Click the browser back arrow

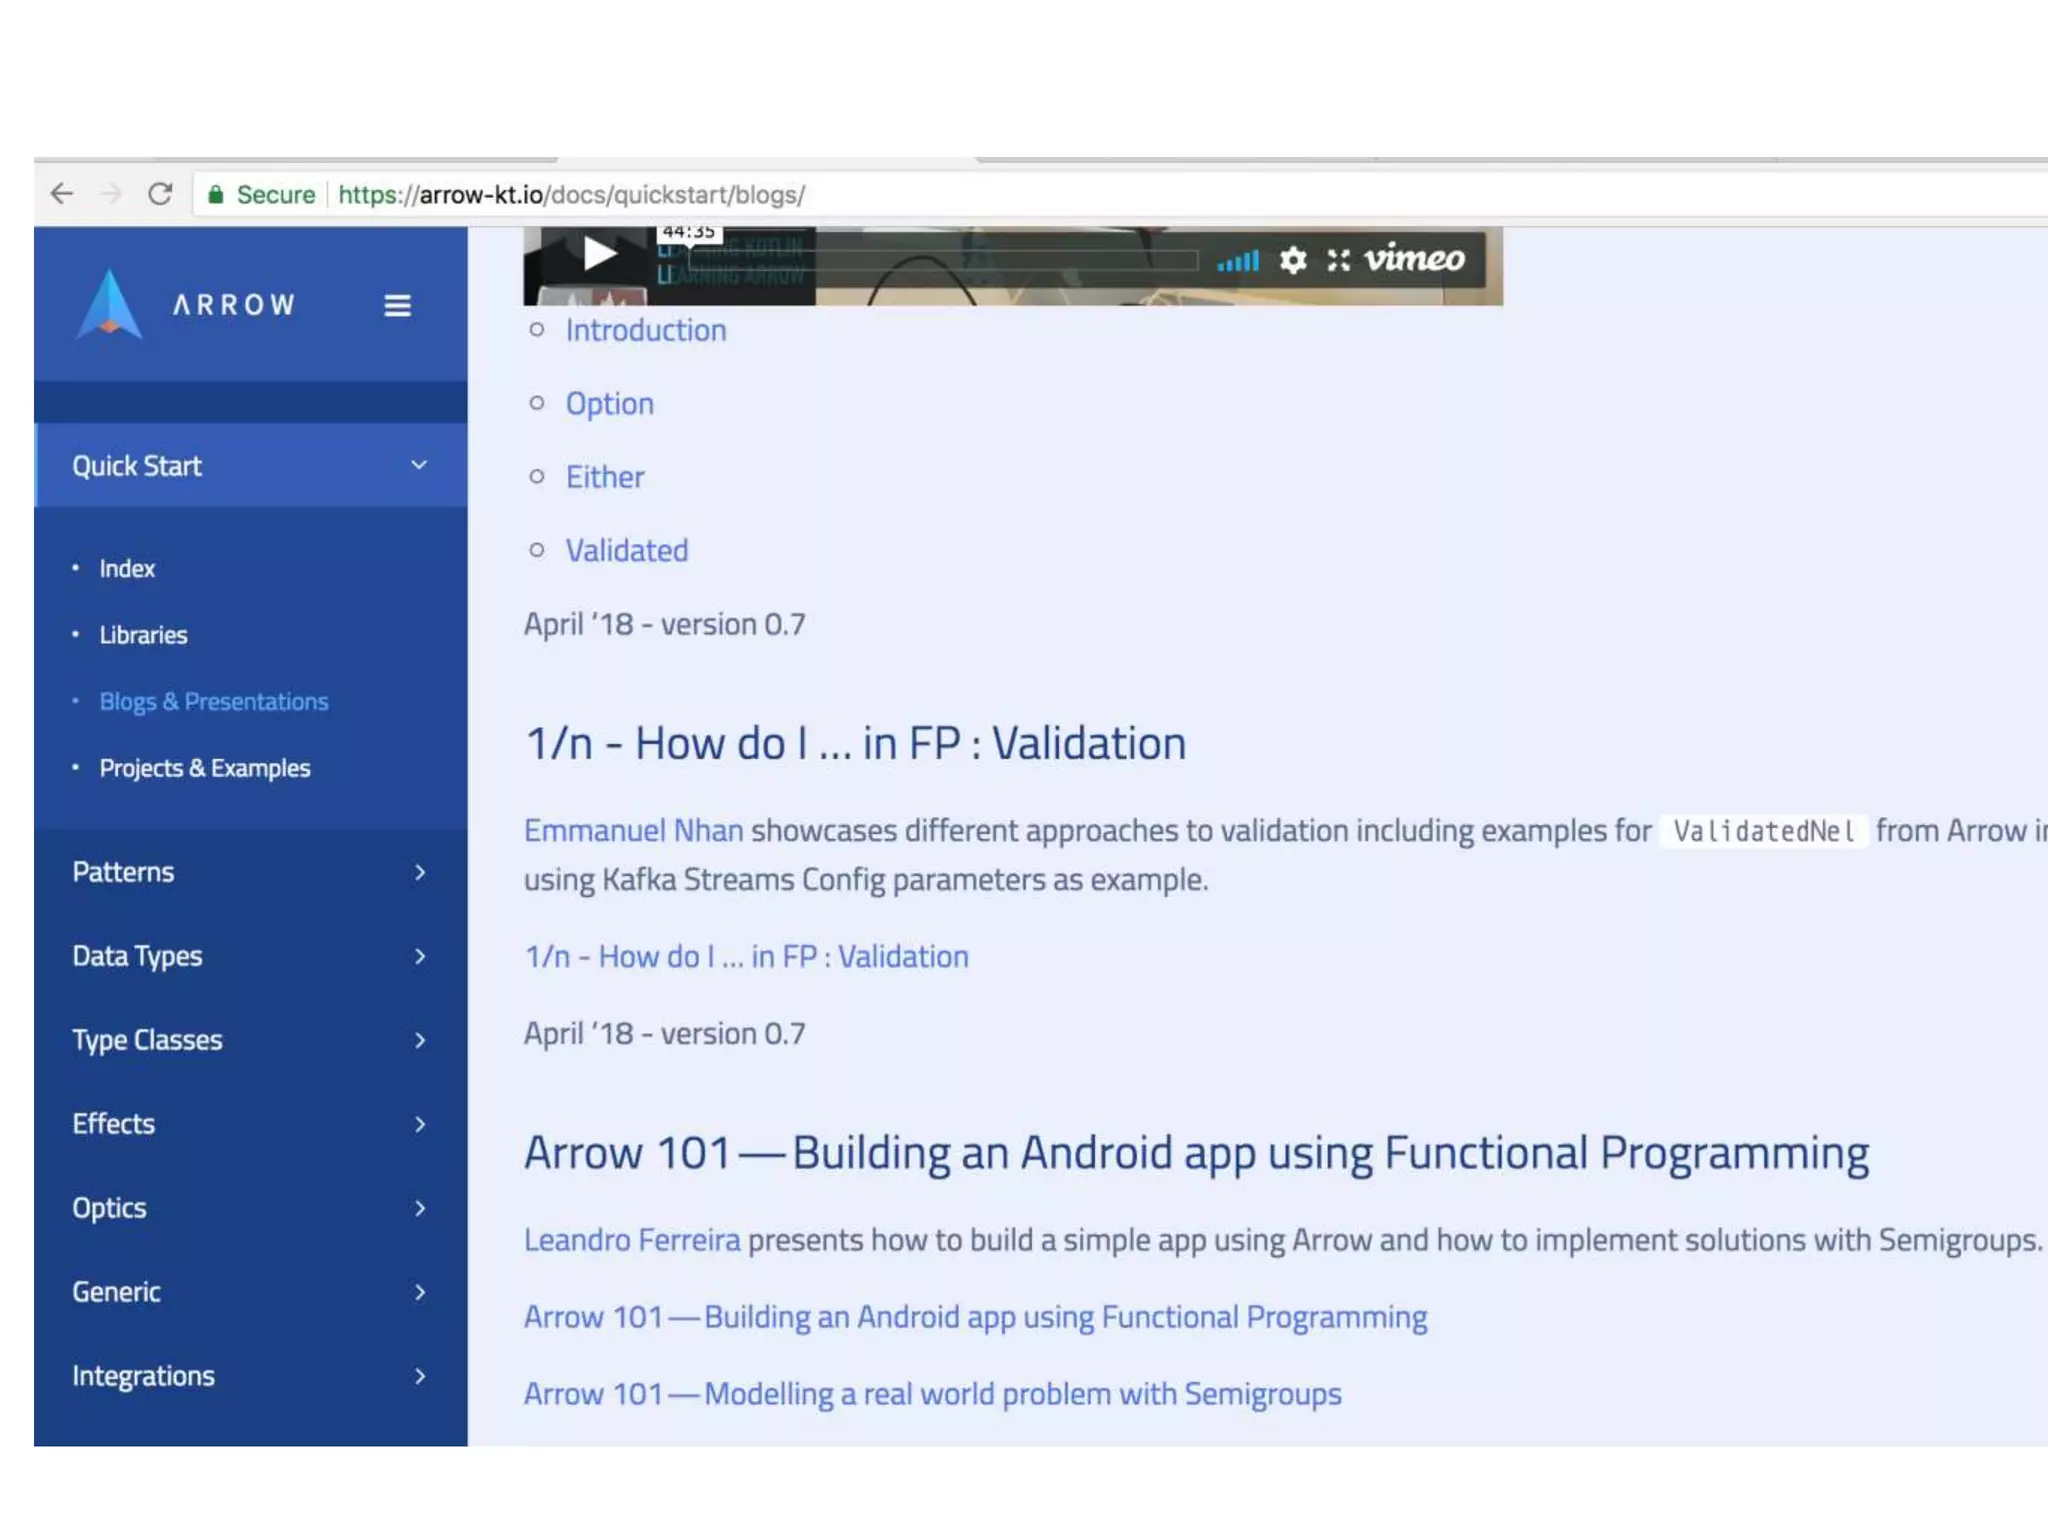[x=62, y=194]
